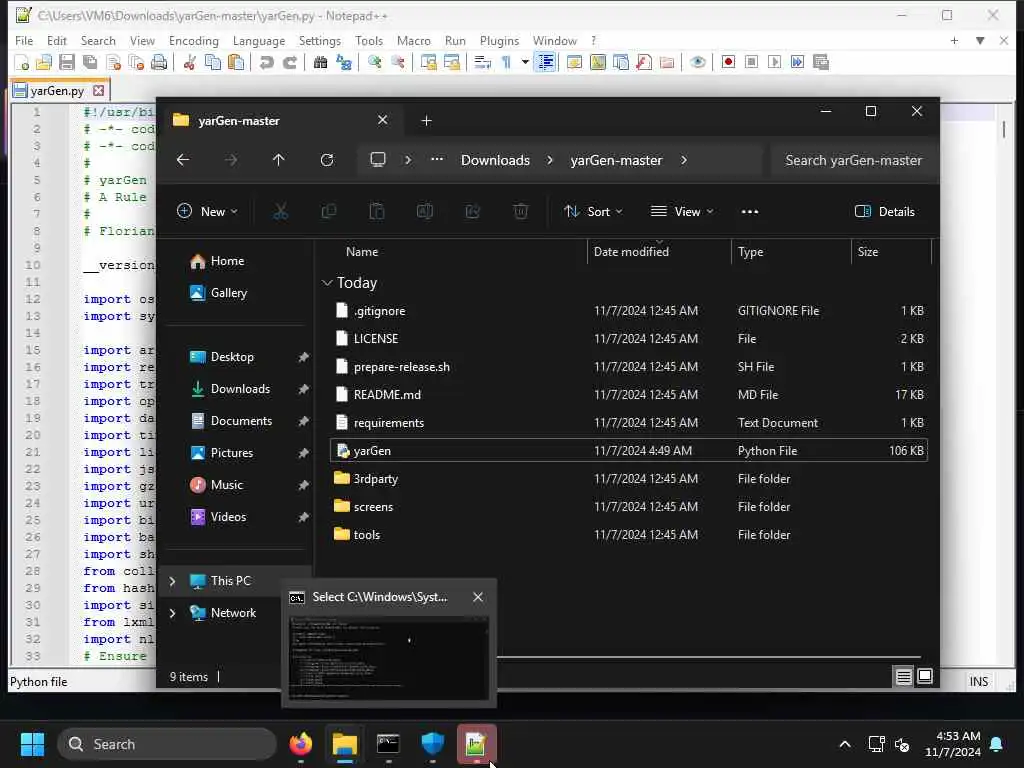Select the 3rdparty folder

click(628, 479)
